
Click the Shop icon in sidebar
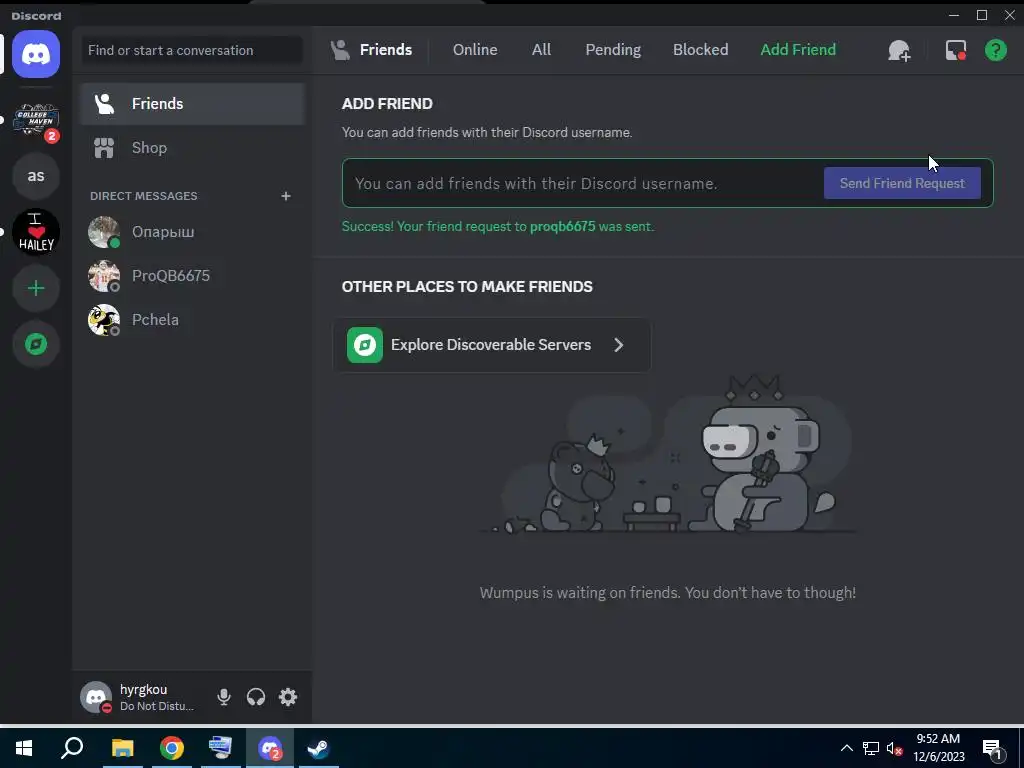[x=104, y=148]
